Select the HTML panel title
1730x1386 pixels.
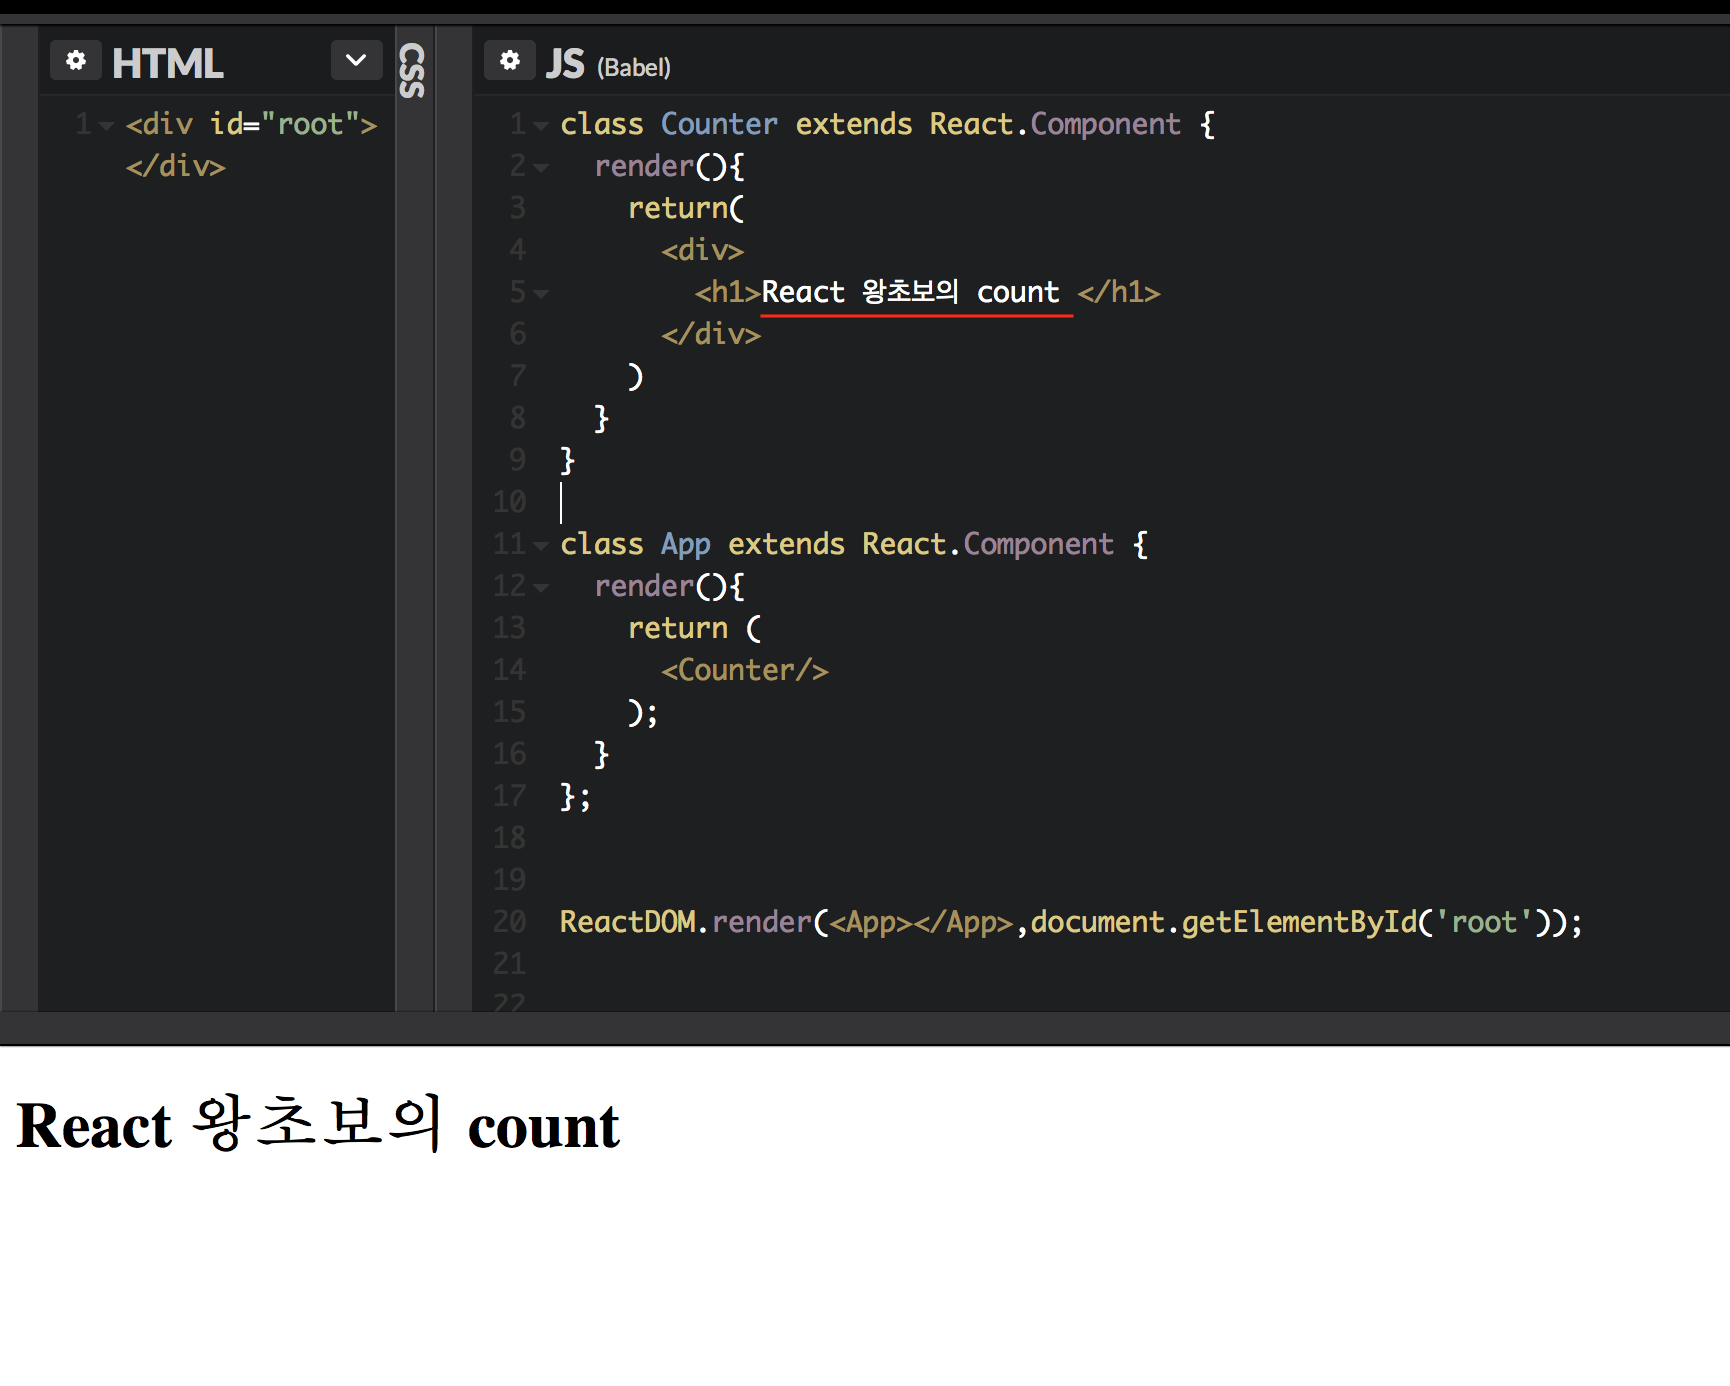pos(168,63)
